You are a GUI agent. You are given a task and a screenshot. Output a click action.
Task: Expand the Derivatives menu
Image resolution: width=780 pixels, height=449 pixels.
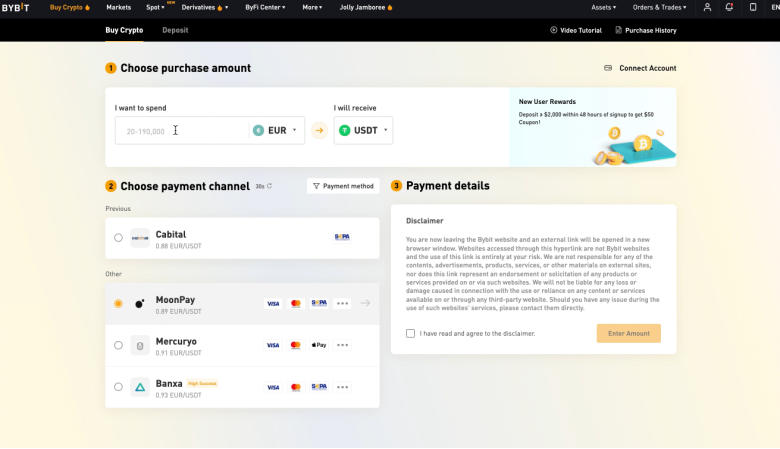pos(205,7)
